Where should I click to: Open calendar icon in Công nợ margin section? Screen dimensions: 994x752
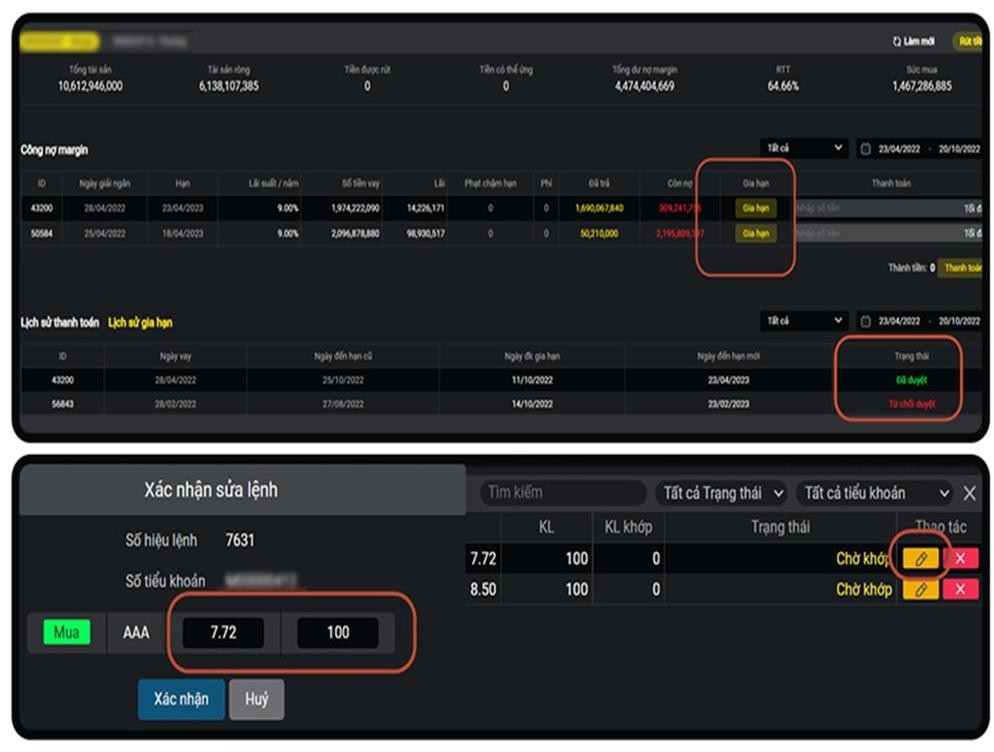click(x=866, y=149)
